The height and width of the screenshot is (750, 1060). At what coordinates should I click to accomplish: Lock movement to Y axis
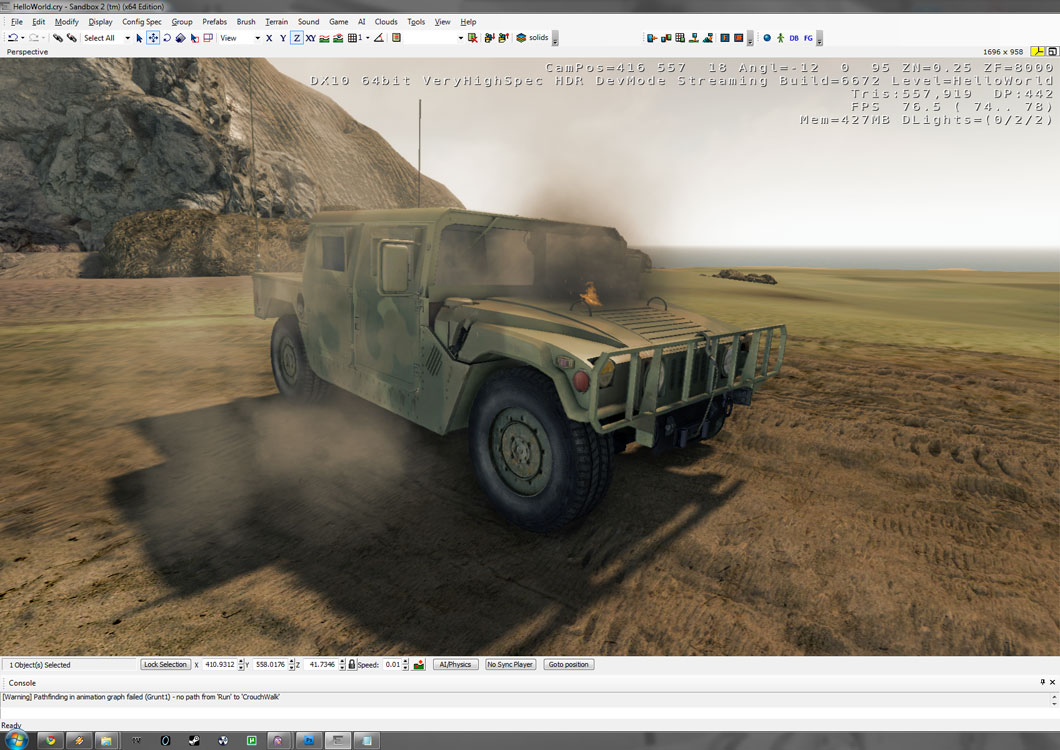pos(283,38)
